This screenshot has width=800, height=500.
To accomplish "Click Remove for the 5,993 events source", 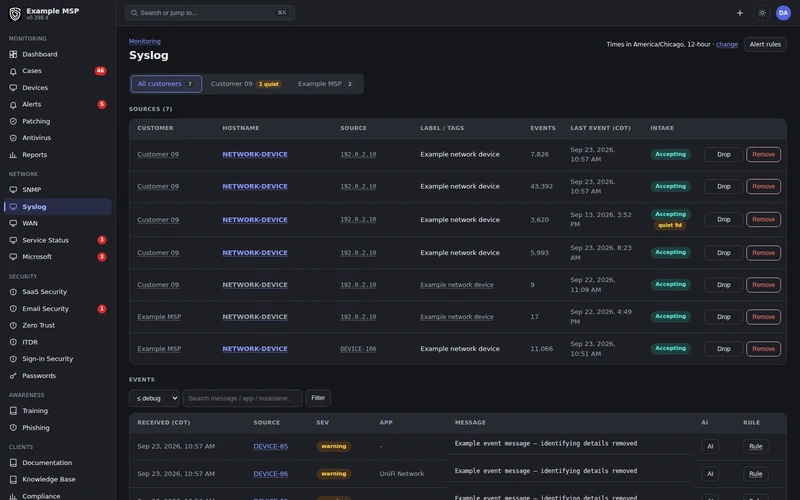I will [763, 253].
